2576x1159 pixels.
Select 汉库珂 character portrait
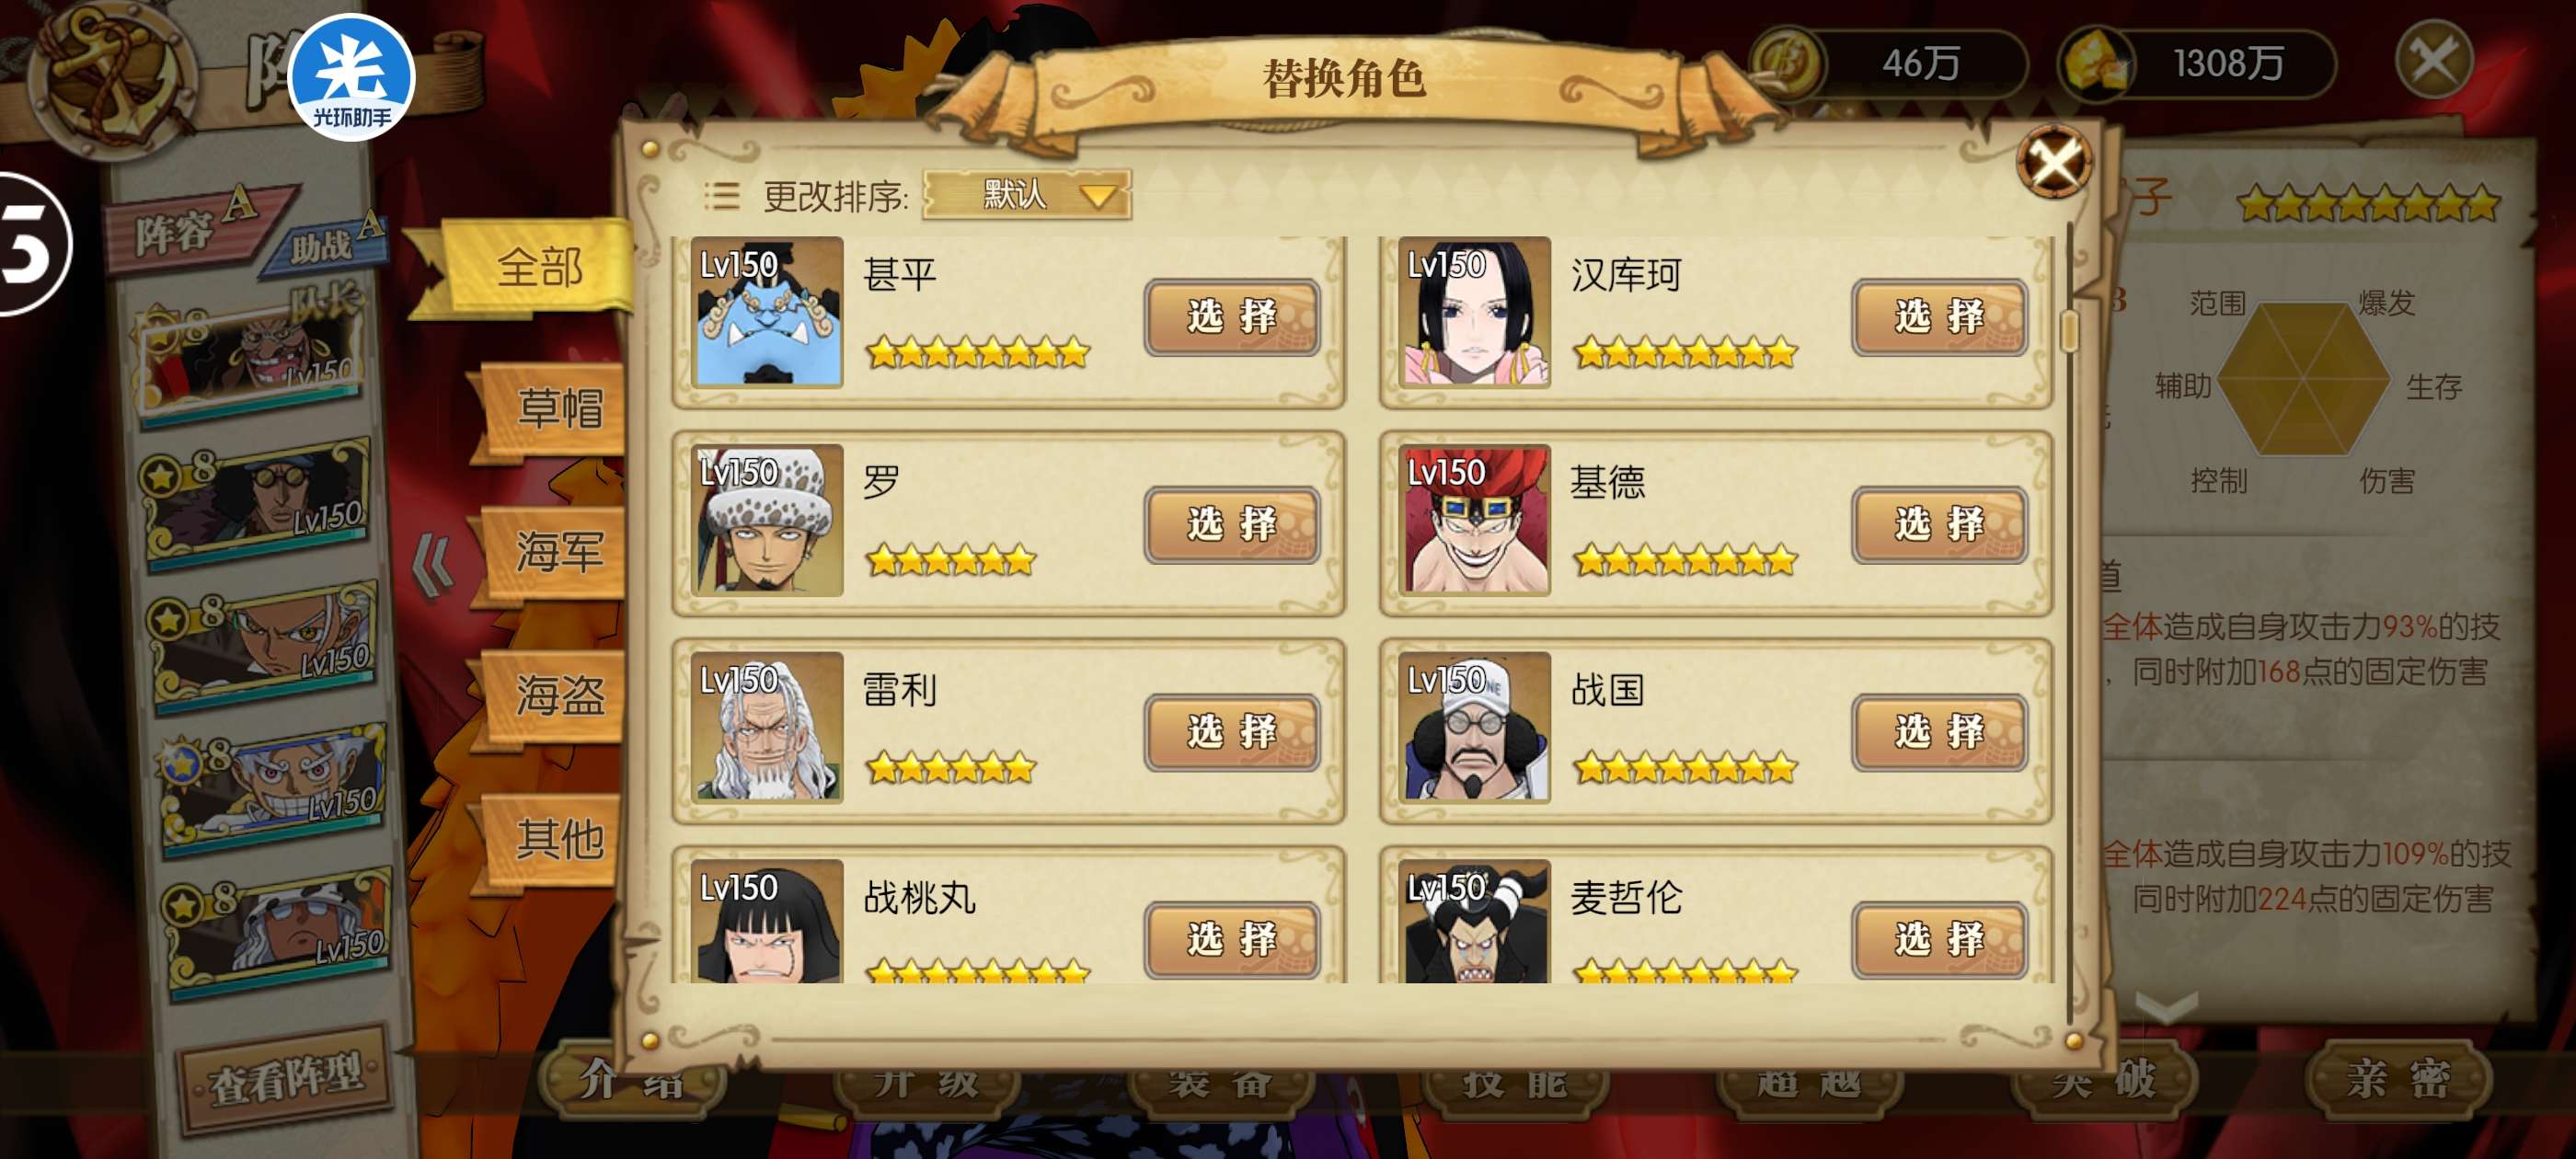click(x=1474, y=313)
